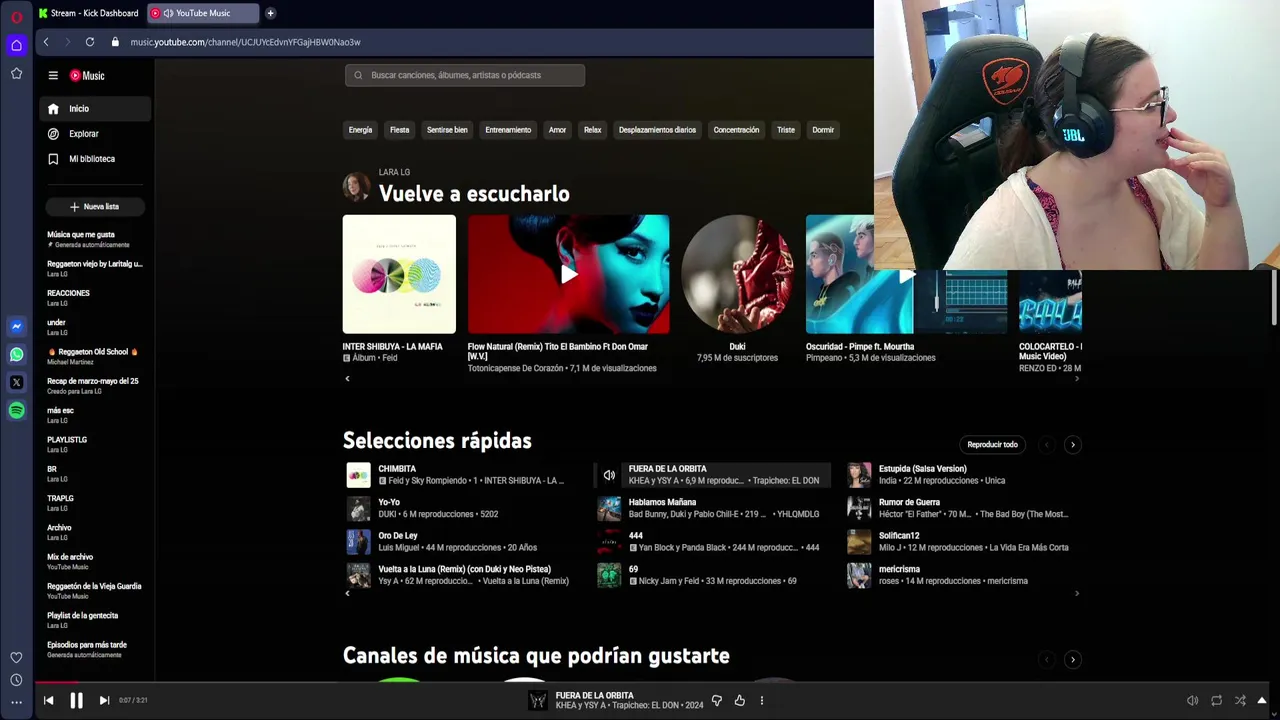Mute the YouTube Music tab audio icon

[168, 13]
